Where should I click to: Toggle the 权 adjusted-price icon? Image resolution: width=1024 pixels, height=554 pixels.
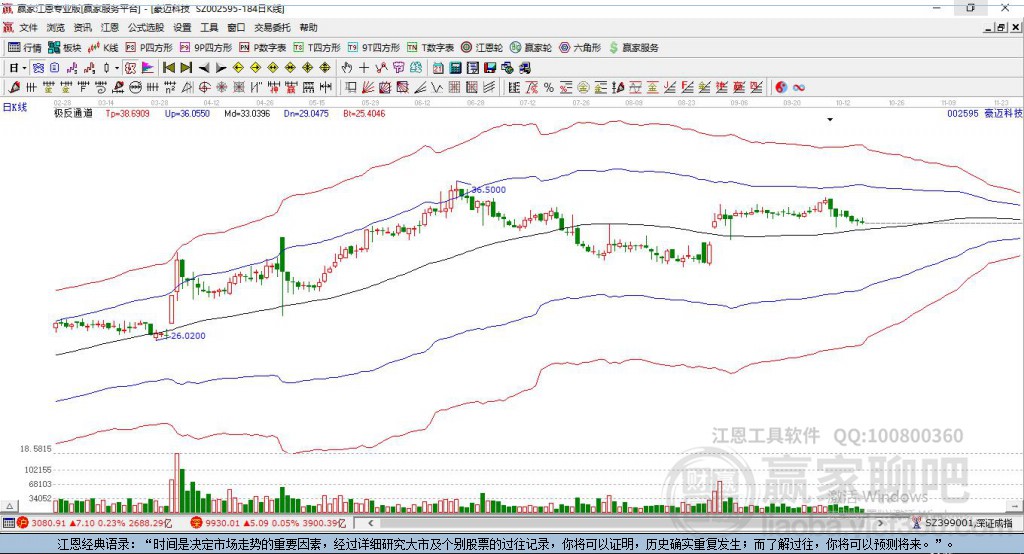131,68
